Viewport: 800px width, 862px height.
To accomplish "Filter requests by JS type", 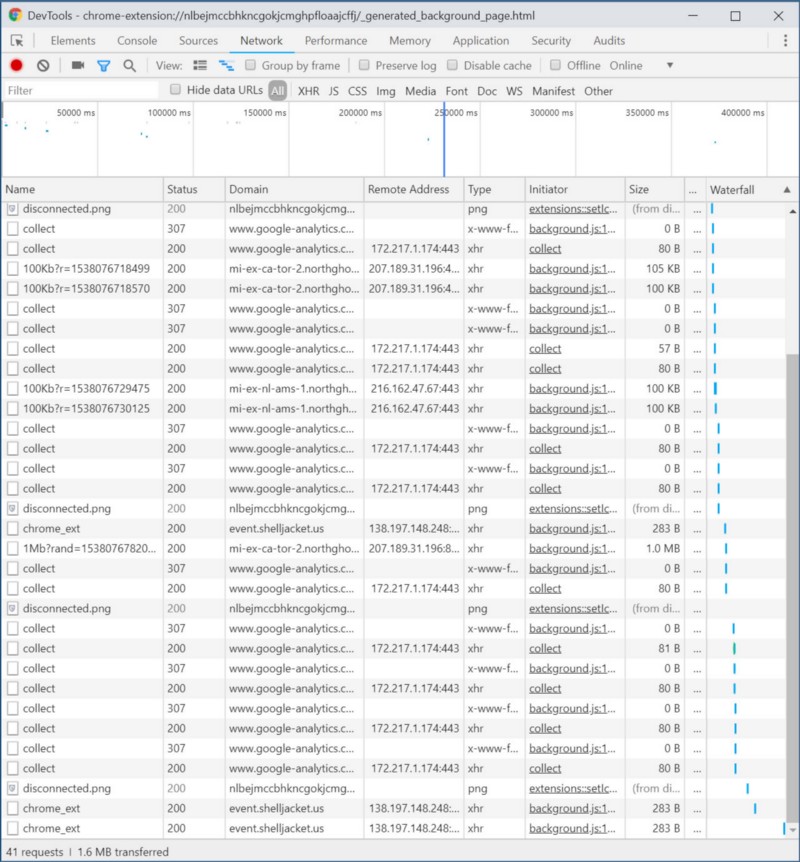I will coord(334,91).
